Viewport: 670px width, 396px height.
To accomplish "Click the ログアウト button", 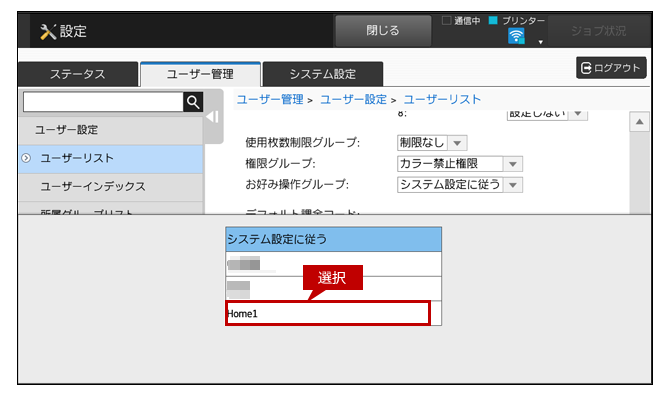I will (611, 67).
